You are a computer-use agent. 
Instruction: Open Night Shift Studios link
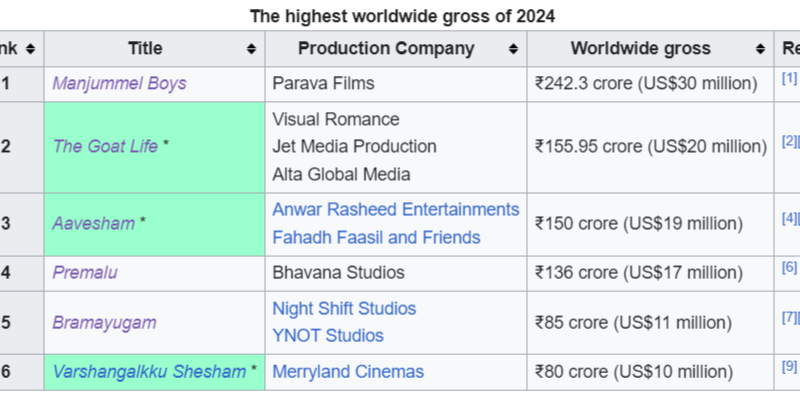pos(344,309)
